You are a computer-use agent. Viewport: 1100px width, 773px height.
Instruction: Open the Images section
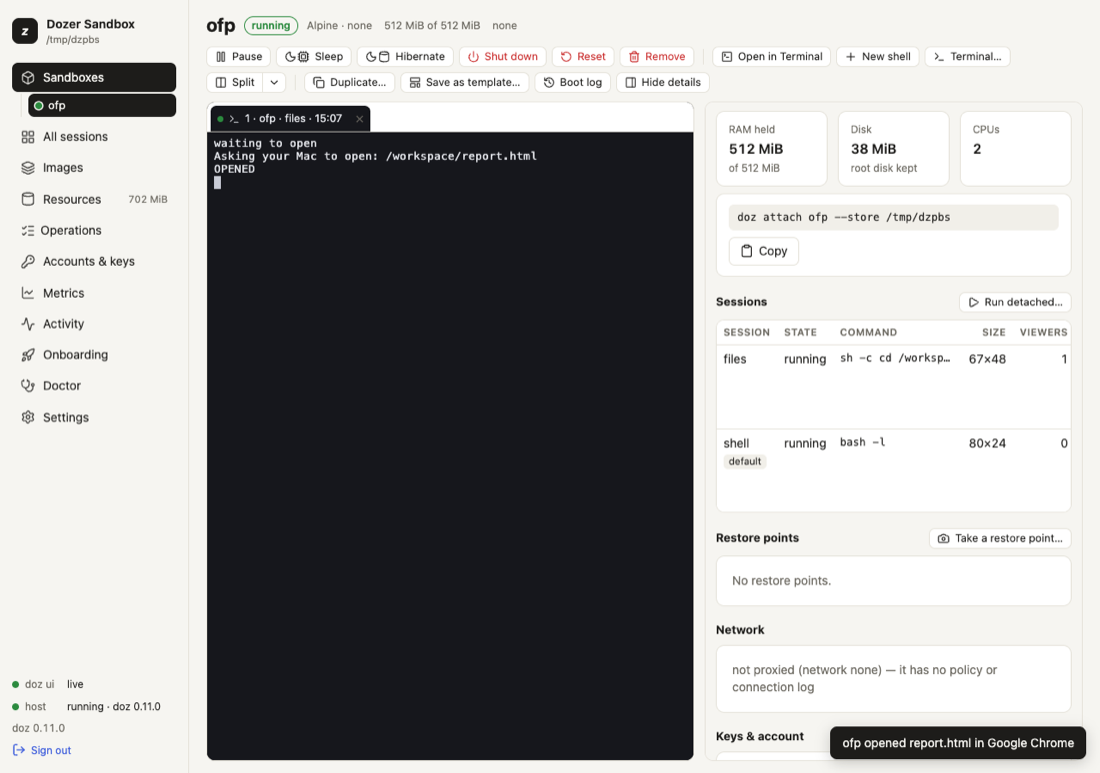point(94,168)
